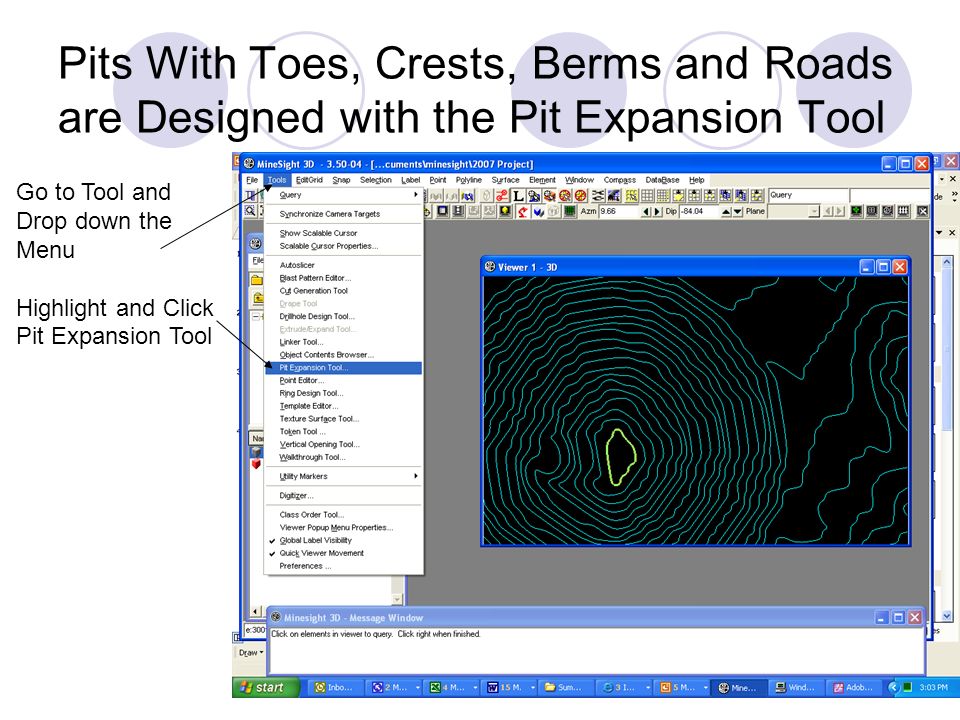Click the yellow closed contour in Viewer 1
This screenshot has height=720, width=960.
point(621,457)
